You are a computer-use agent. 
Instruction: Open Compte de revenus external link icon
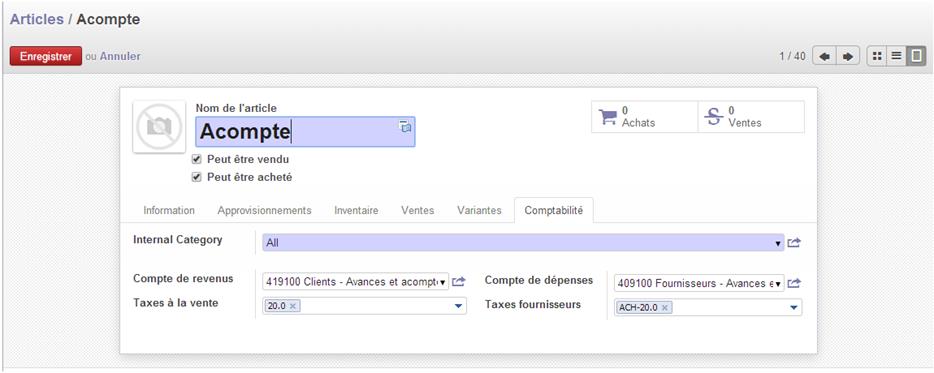458,282
